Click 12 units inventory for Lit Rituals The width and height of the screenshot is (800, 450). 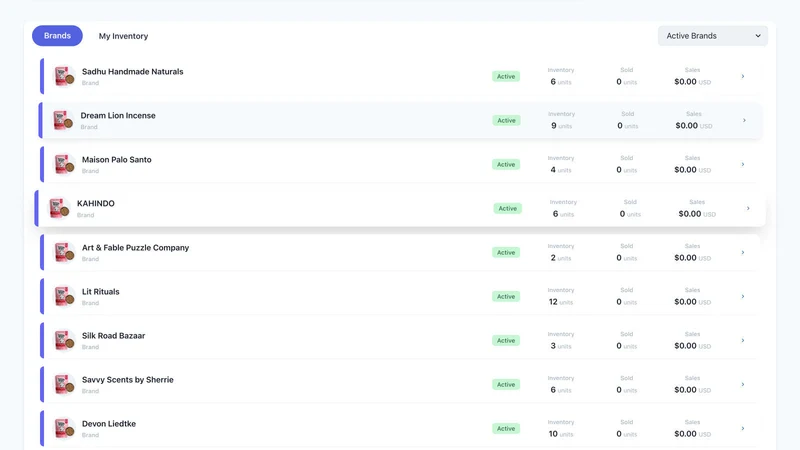[x=561, y=302]
